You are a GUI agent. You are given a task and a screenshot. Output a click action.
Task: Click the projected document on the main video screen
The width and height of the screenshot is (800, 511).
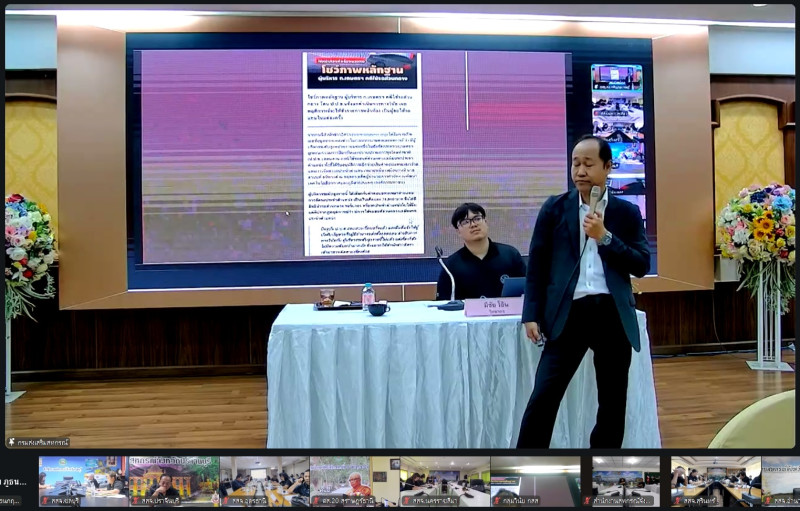pos(363,153)
